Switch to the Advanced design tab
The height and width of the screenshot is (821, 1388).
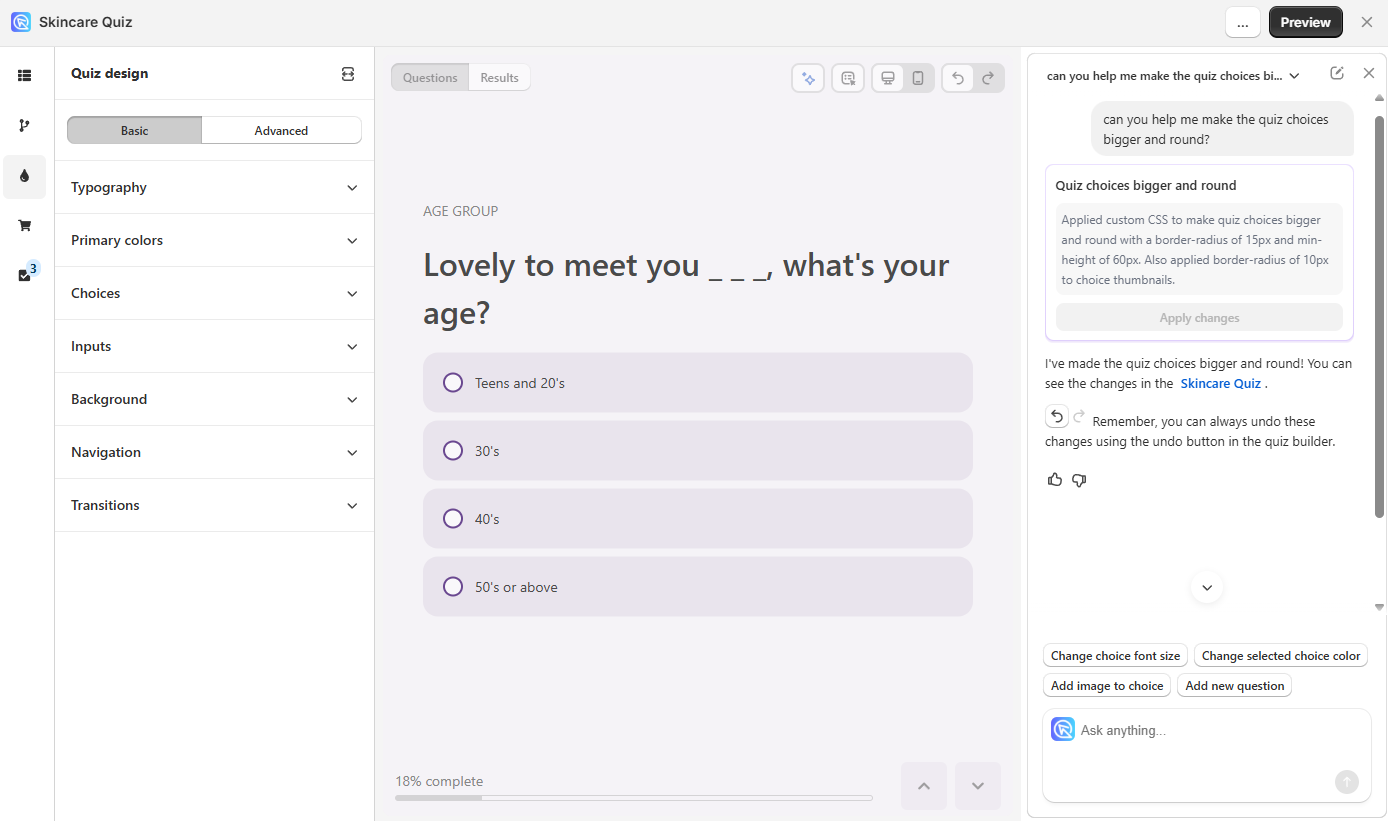click(x=281, y=131)
